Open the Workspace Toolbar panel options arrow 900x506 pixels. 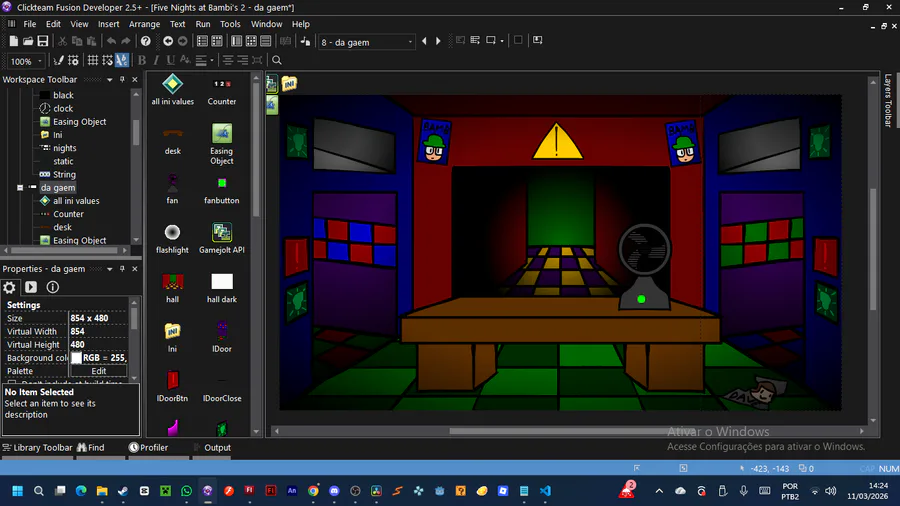click(x=109, y=80)
